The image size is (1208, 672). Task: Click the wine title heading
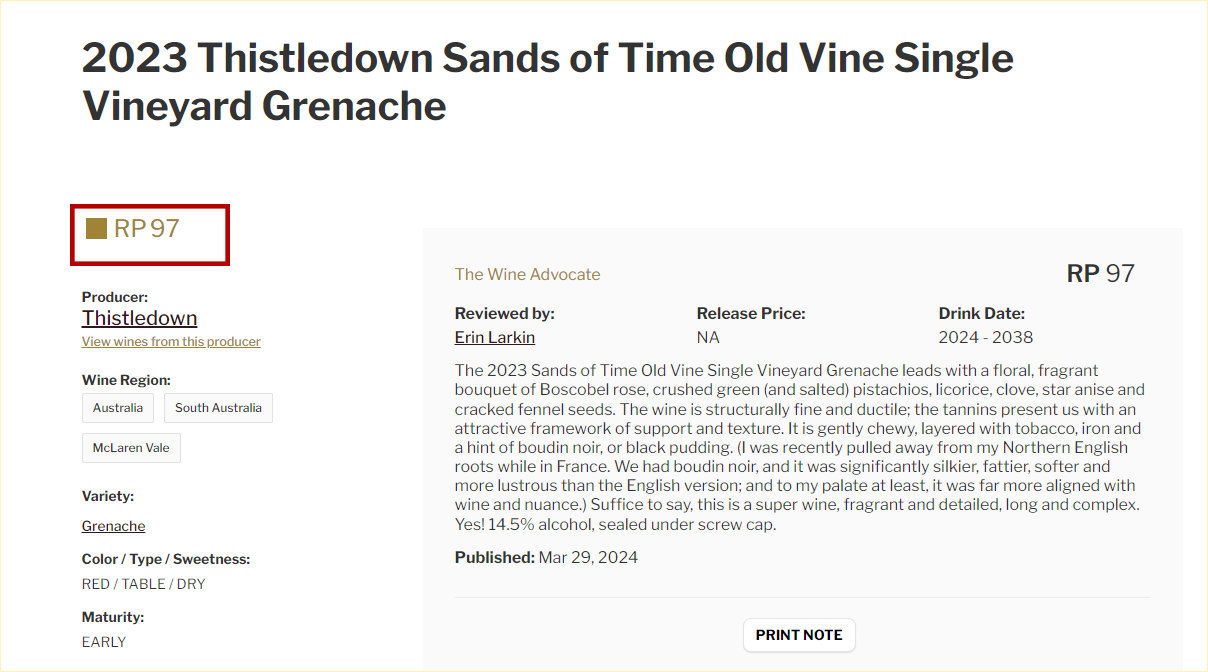[x=547, y=82]
